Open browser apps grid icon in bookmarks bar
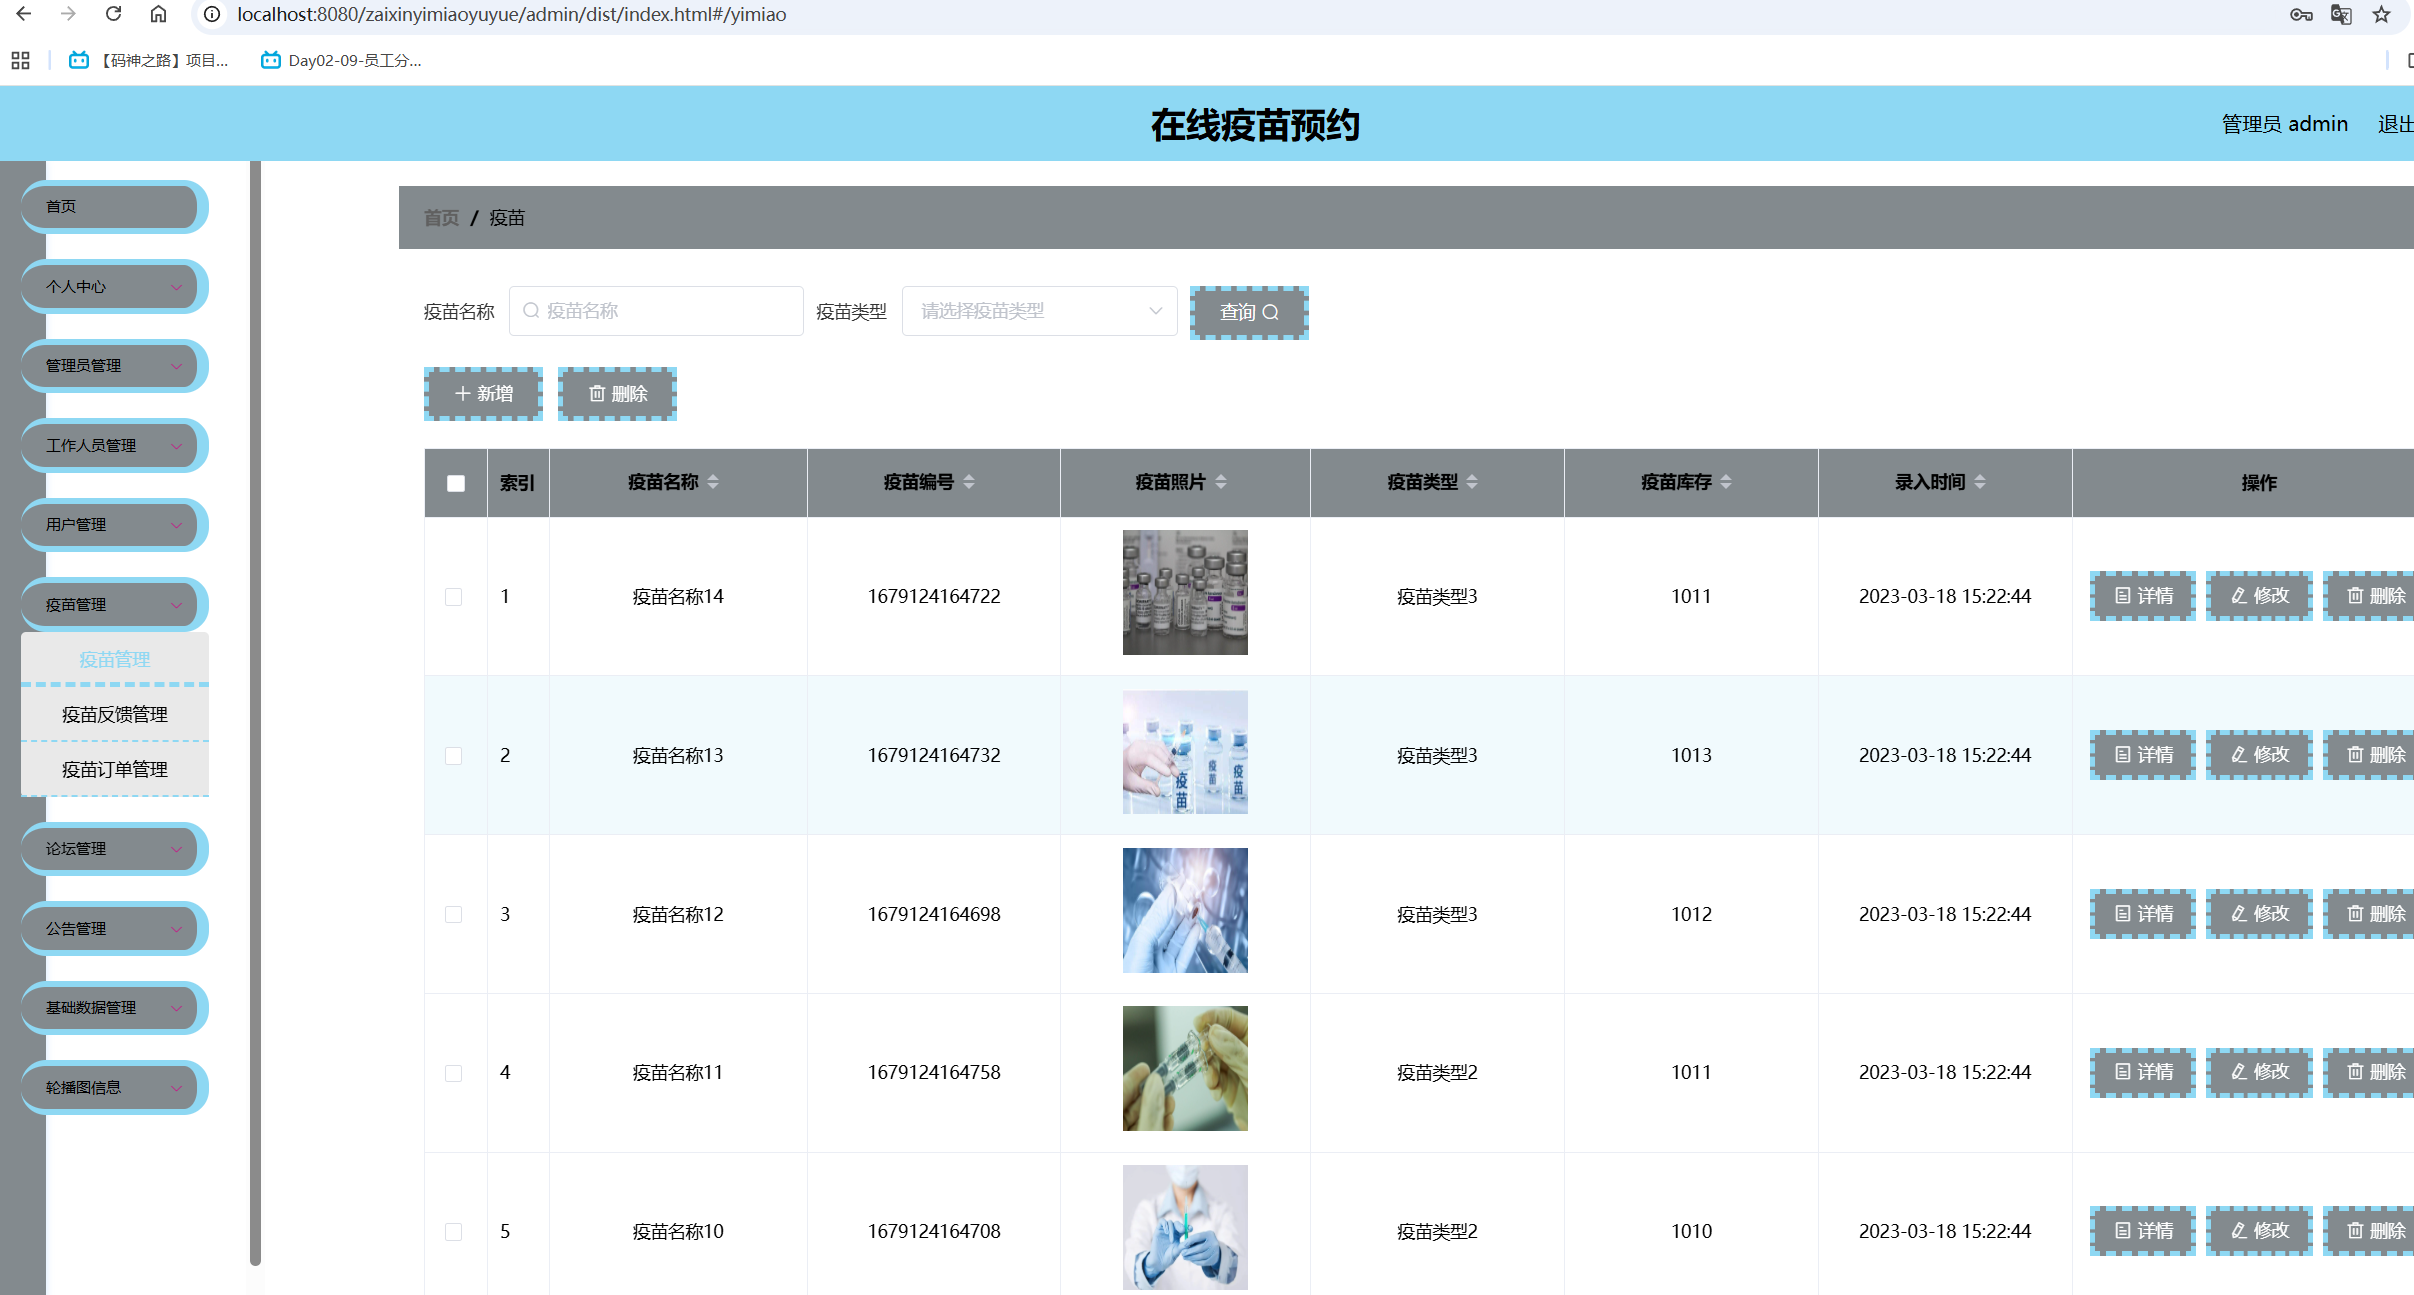 (x=20, y=60)
